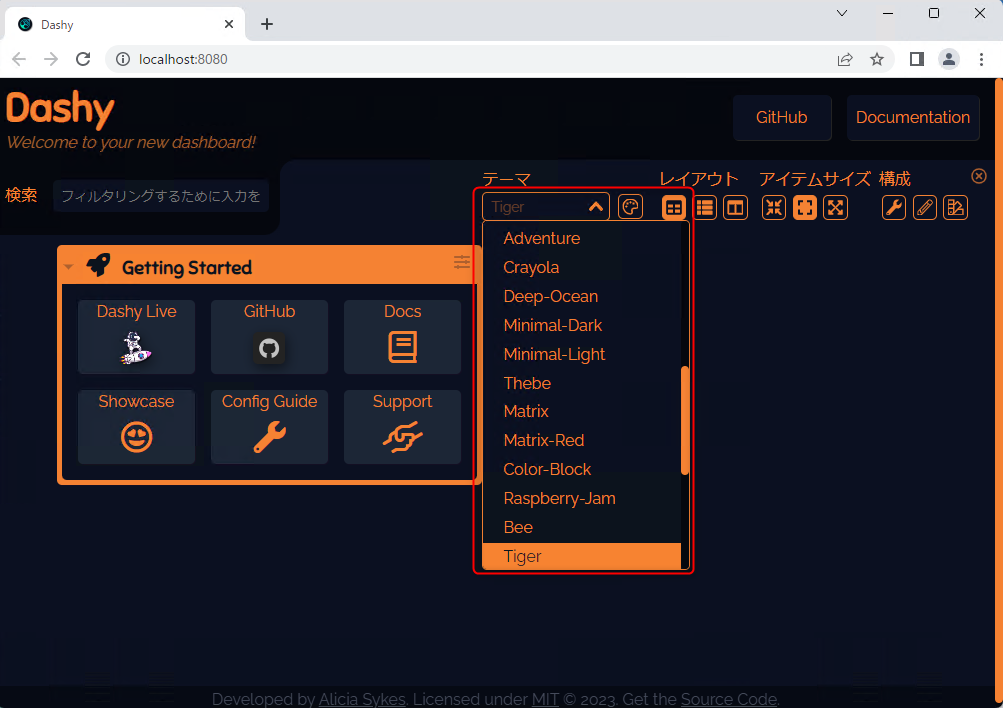Open the Support tile

pyautogui.click(x=402, y=427)
